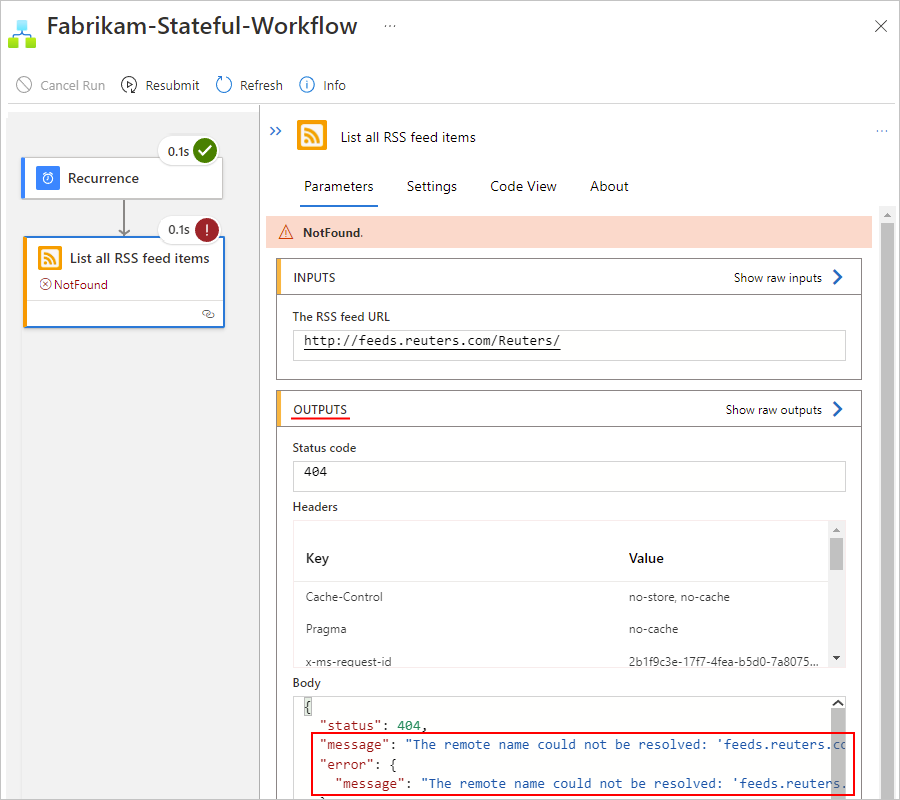This screenshot has width=900, height=800.
Task: Select the Recurrence trigger clock icon
Action: 48,178
